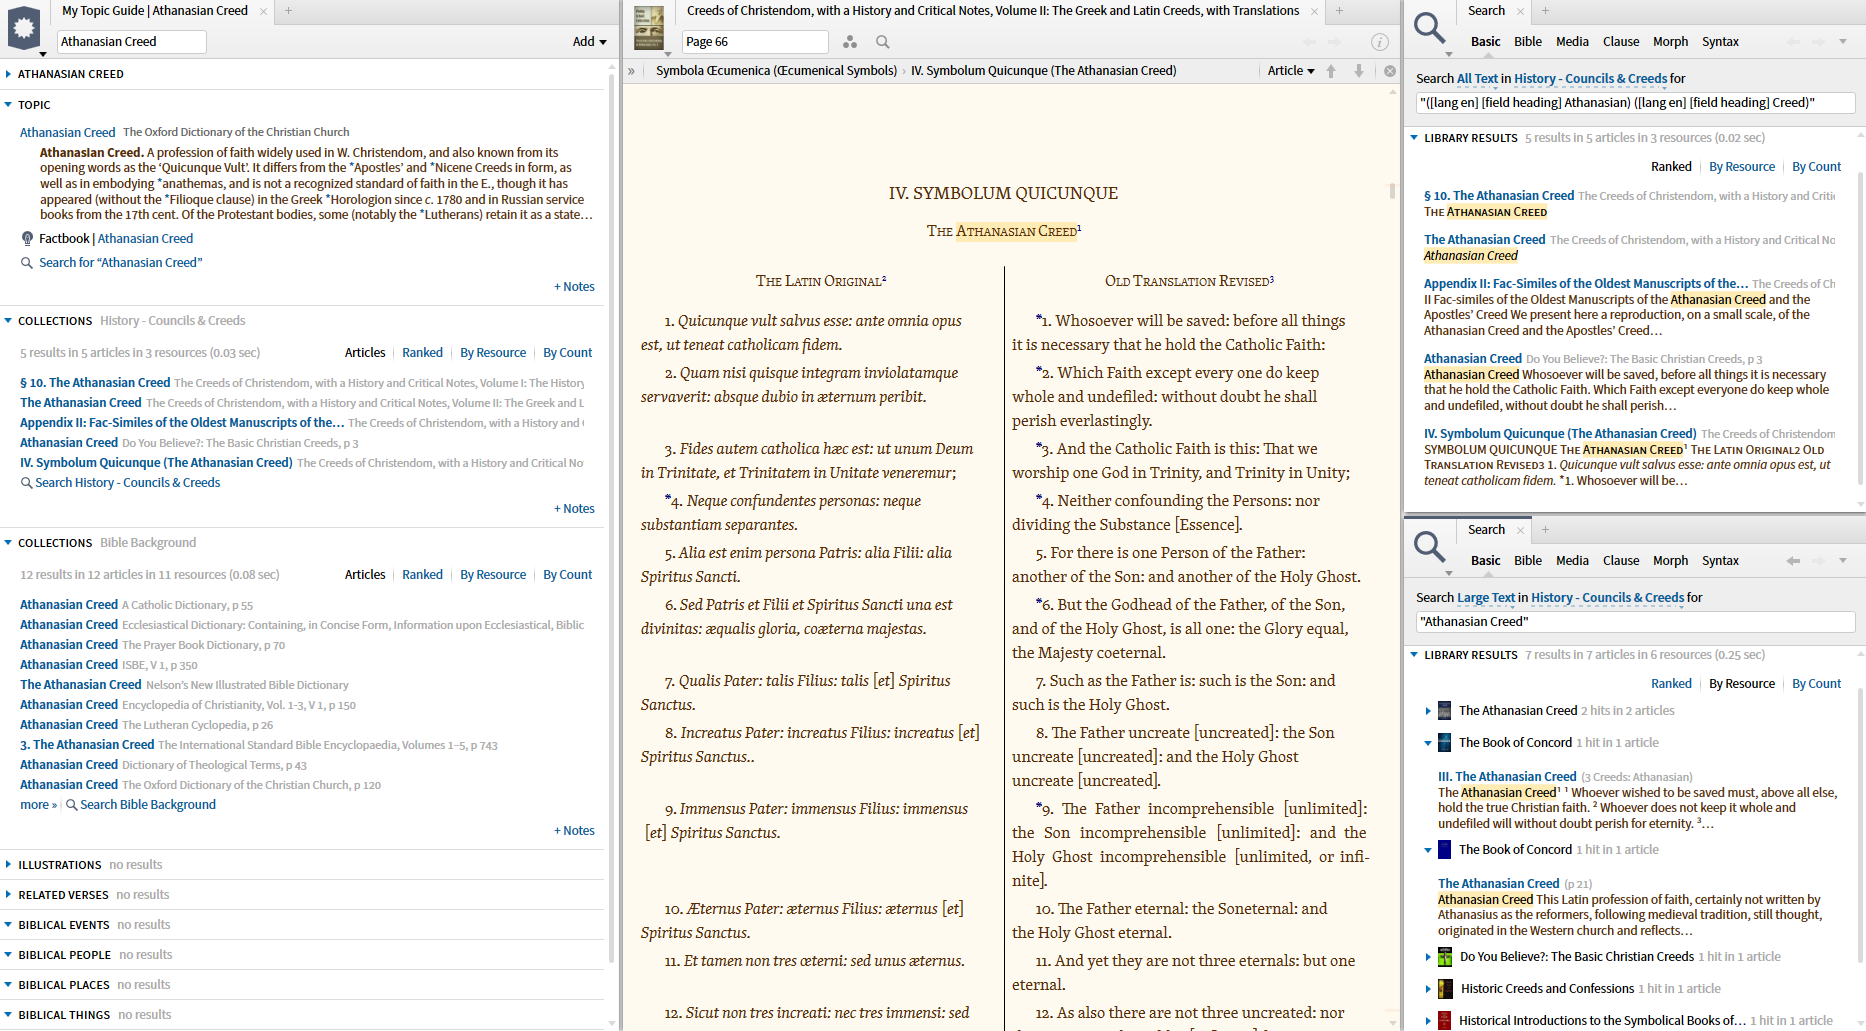Expand the contents pane chevron in the resource
The width and height of the screenshot is (1866, 1031).
[x=631, y=71]
